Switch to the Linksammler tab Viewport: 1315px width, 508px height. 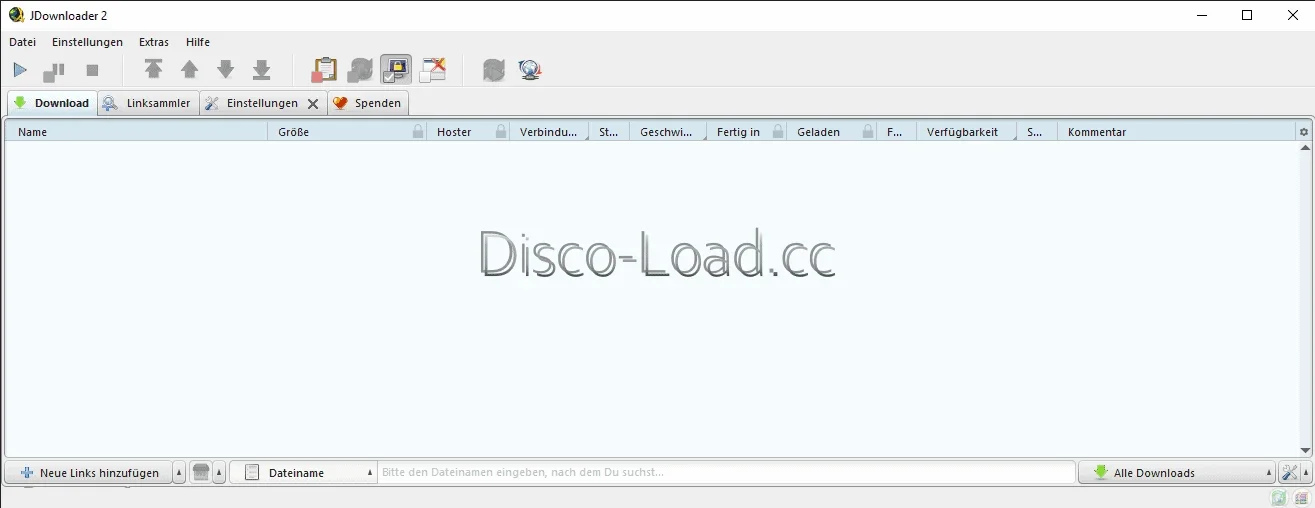tap(148, 103)
